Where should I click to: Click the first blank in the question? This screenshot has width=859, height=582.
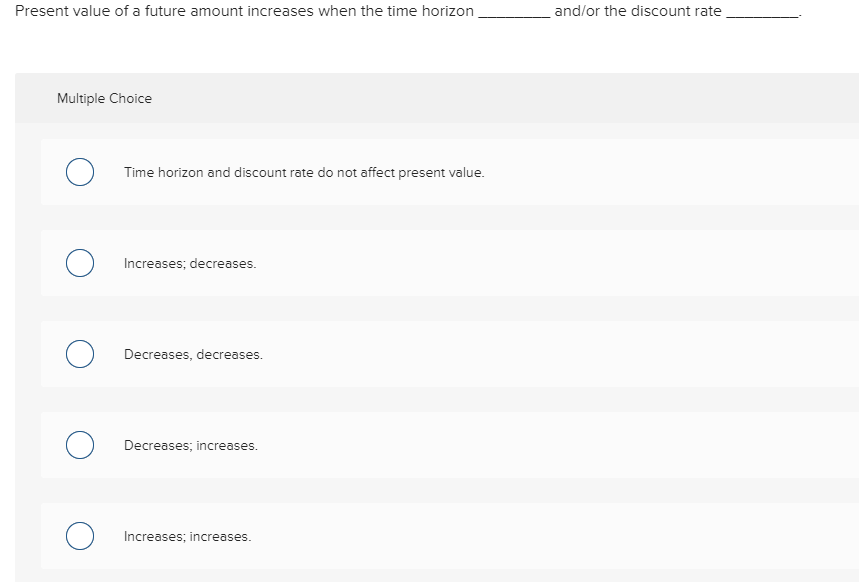tap(512, 12)
